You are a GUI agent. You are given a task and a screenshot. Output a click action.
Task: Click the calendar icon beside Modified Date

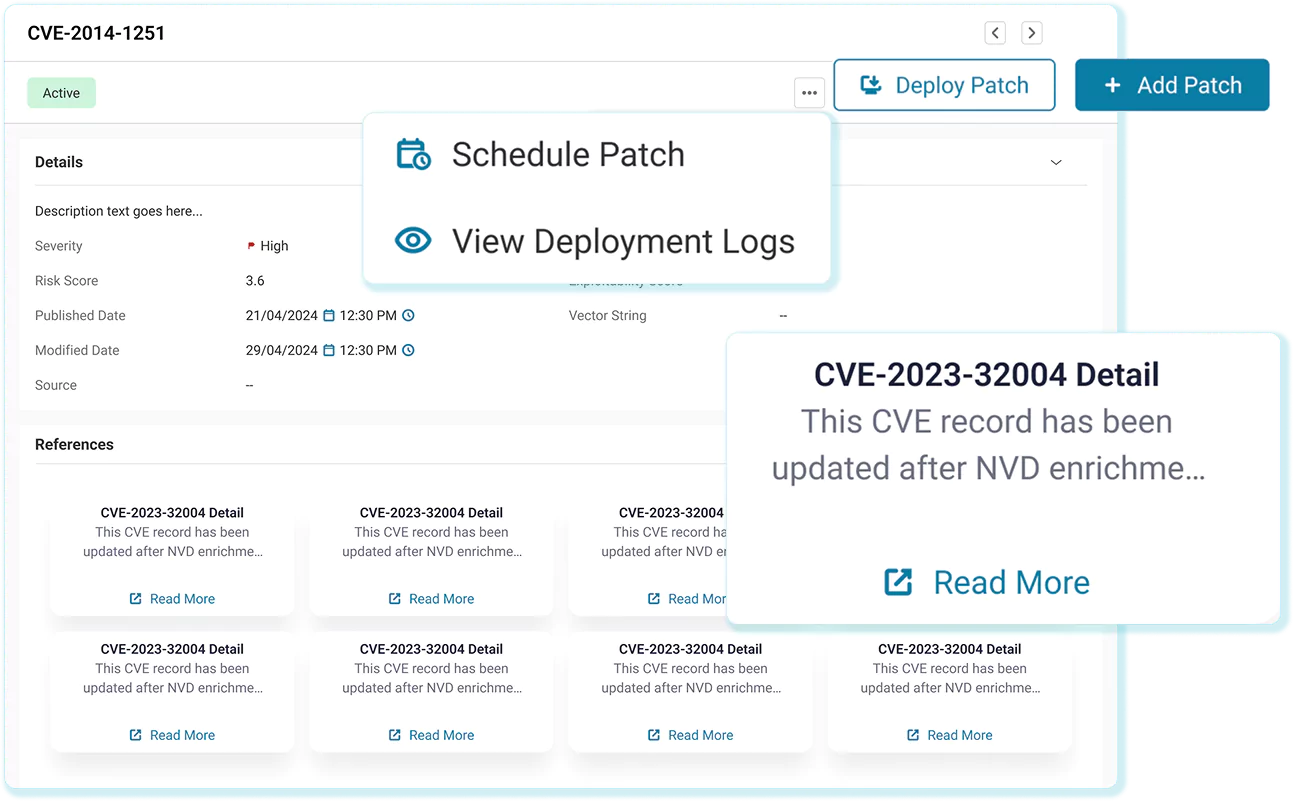(x=328, y=351)
